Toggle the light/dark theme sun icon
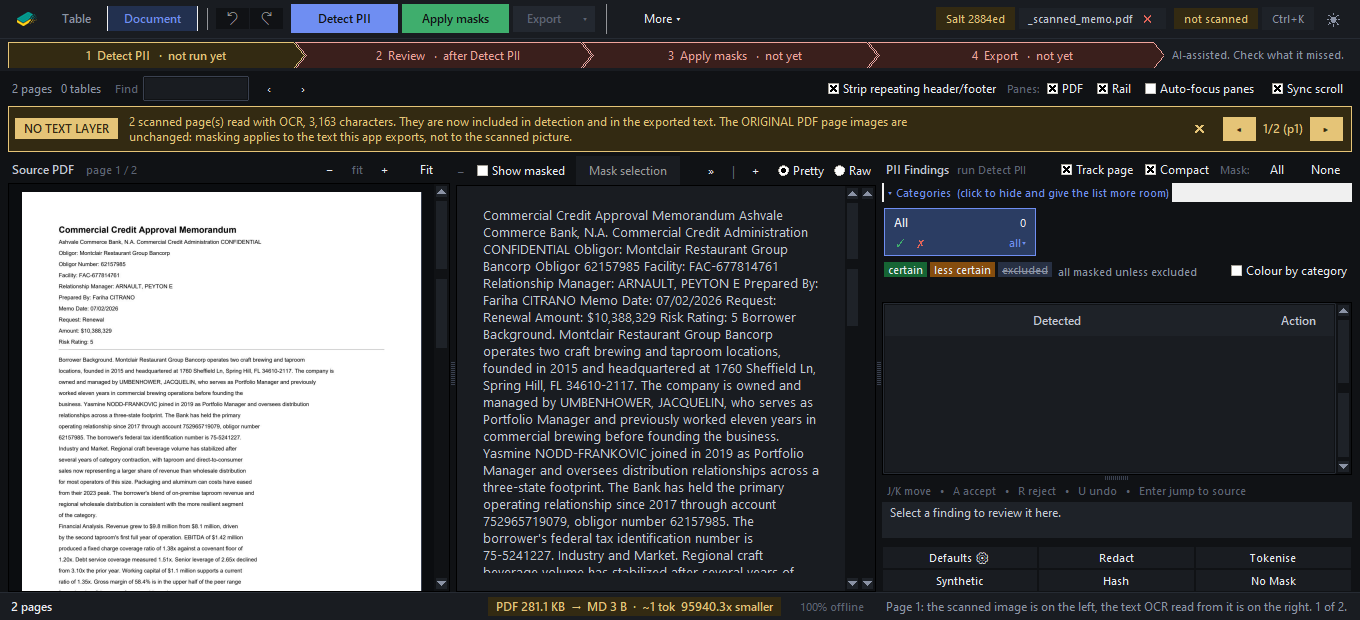 click(x=1333, y=19)
